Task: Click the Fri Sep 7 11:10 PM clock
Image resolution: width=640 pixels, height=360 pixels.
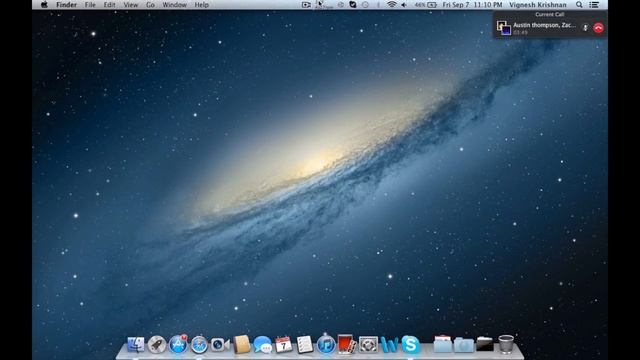Action: point(472,5)
